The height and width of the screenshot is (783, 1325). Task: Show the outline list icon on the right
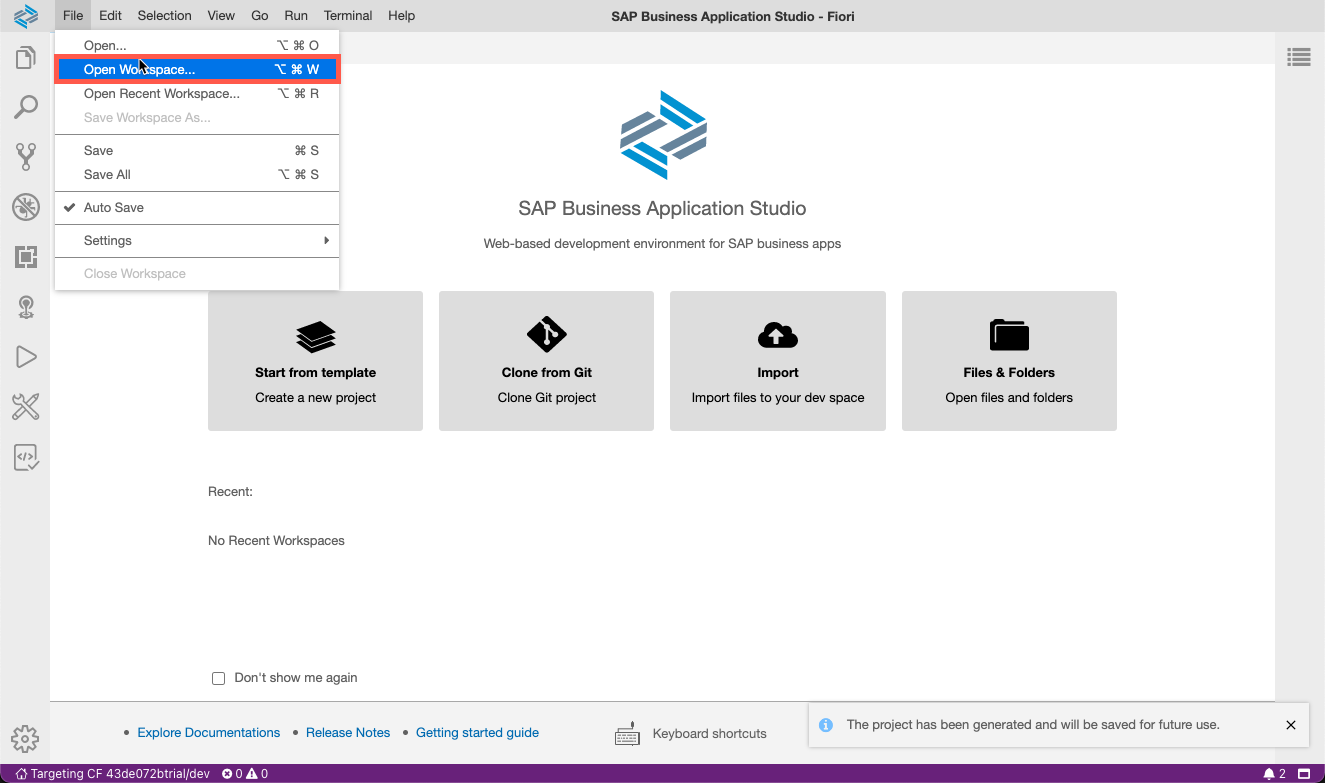tap(1299, 58)
